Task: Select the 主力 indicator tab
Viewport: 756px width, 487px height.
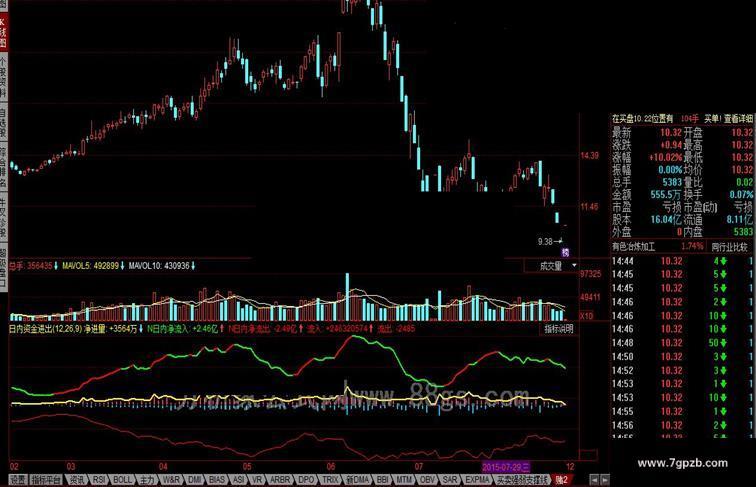Action: [147, 480]
